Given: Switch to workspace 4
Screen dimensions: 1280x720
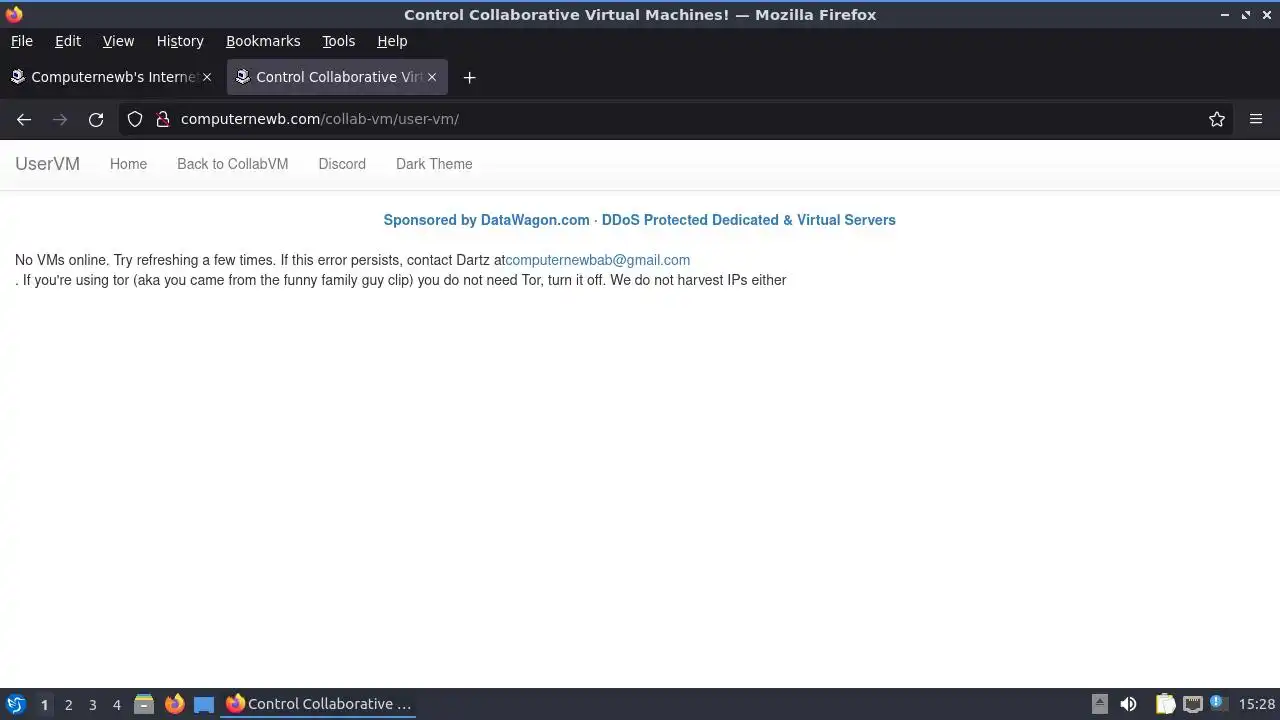Looking at the screenshot, I should [116, 704].
